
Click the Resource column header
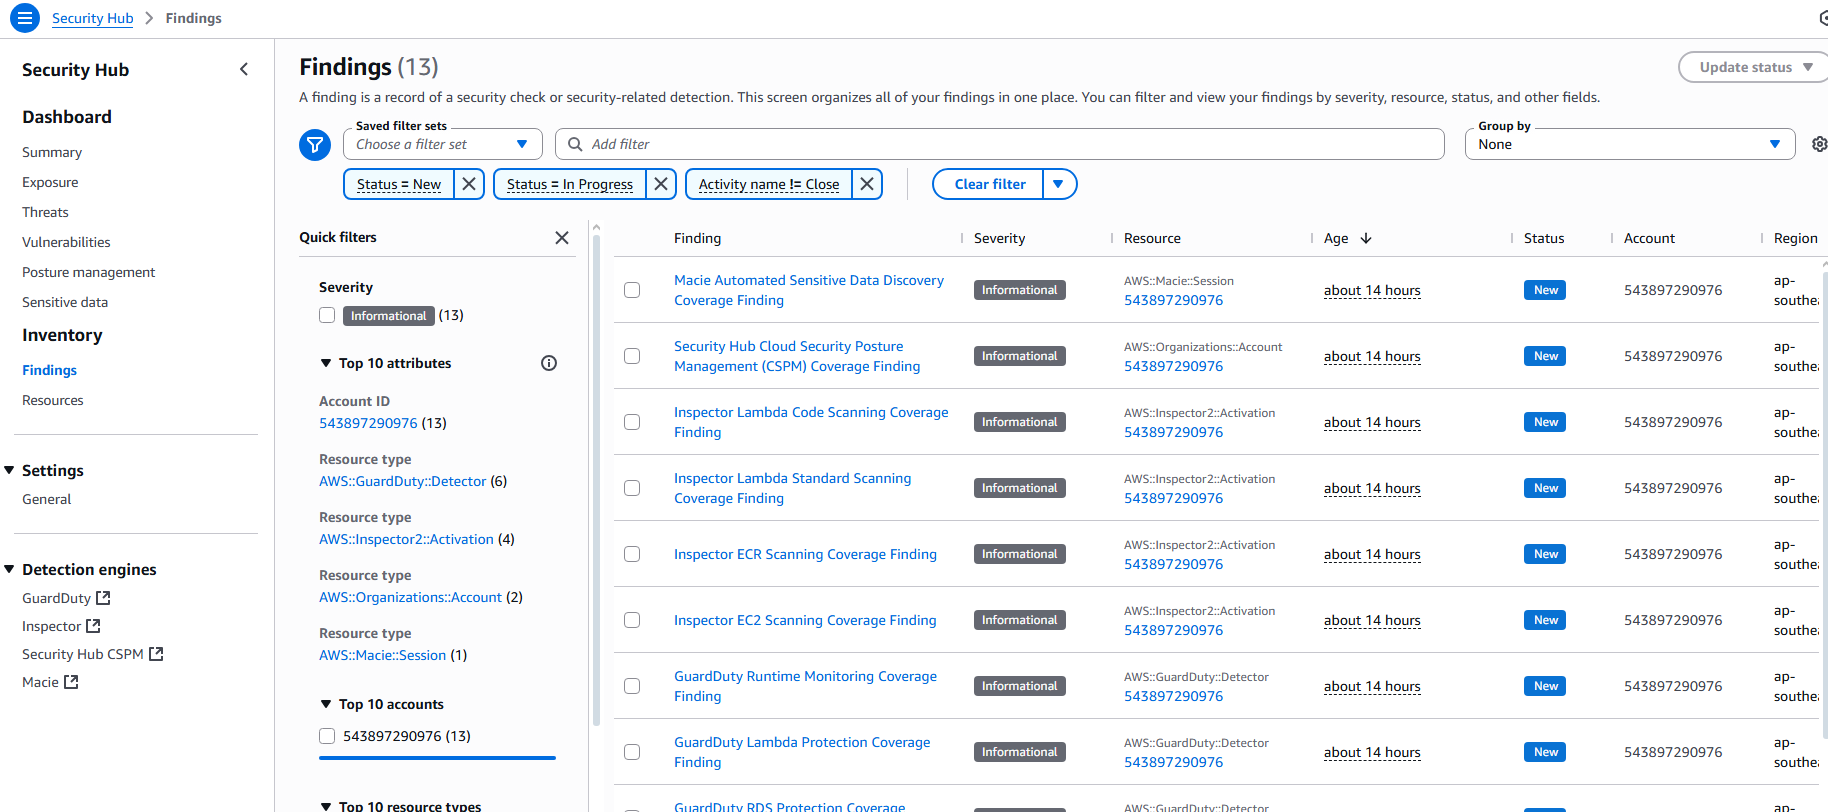(x=1152, y=238)
